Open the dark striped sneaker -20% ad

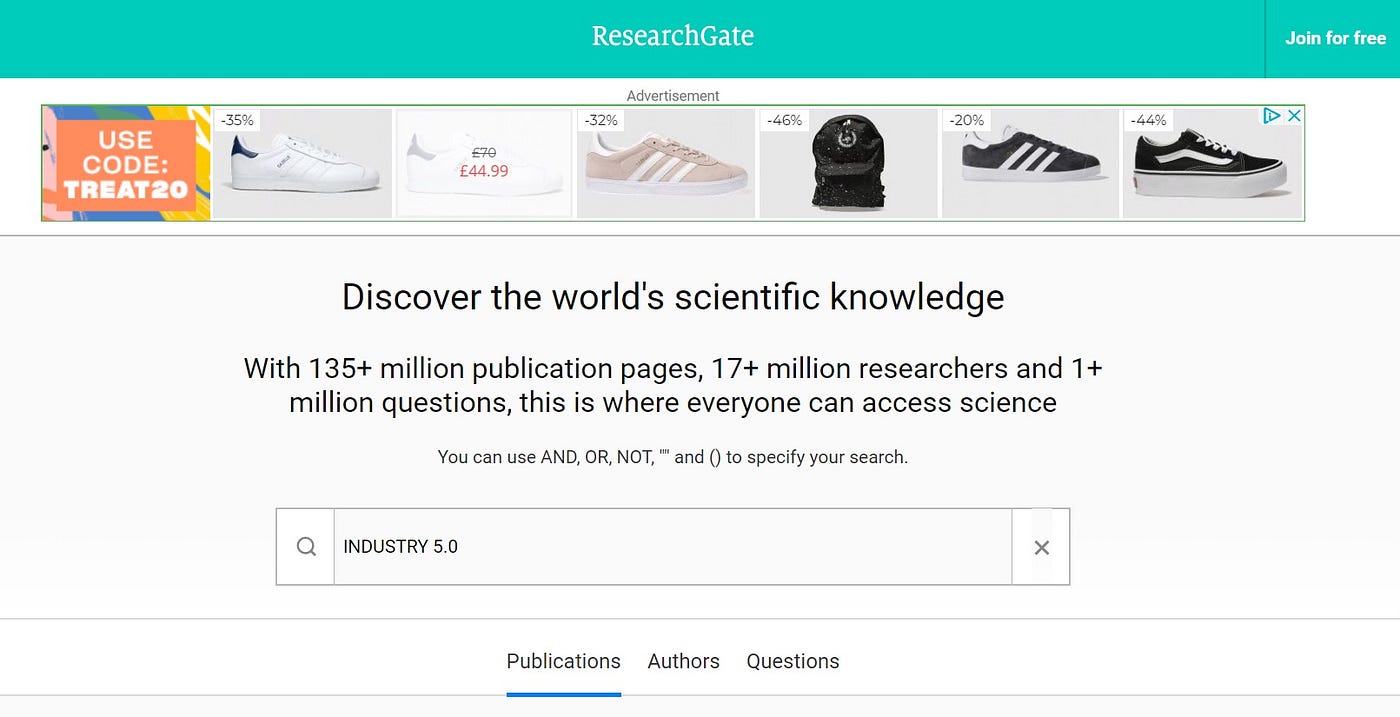coord(1030,163)
